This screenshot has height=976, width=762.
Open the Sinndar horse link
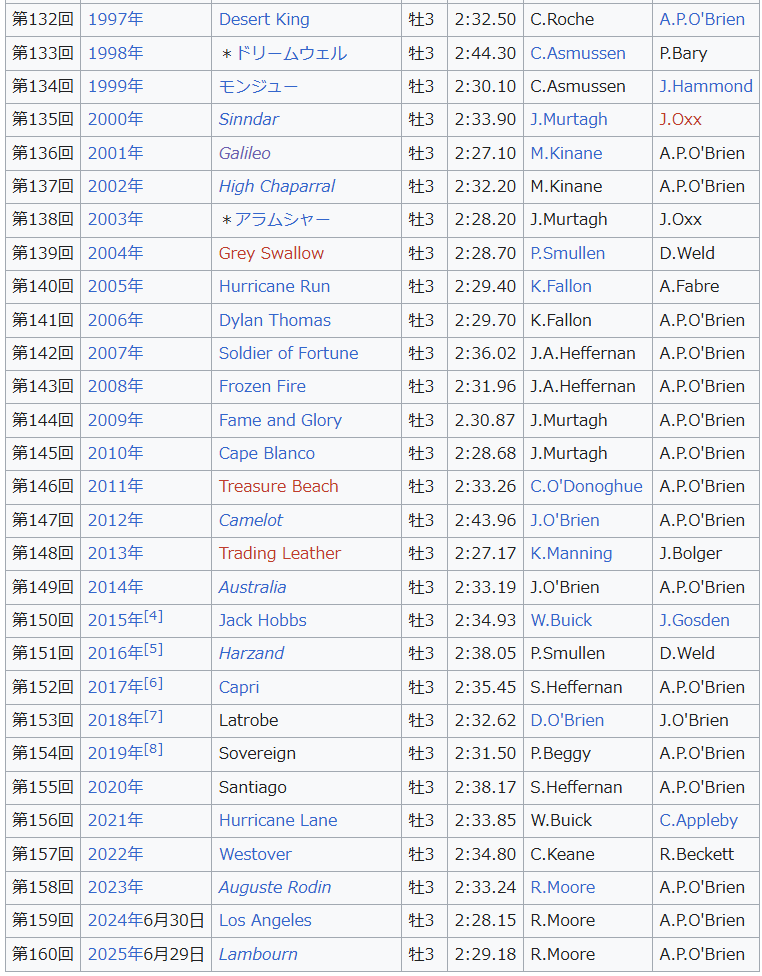pyautogui.click(x=248, y=119)
